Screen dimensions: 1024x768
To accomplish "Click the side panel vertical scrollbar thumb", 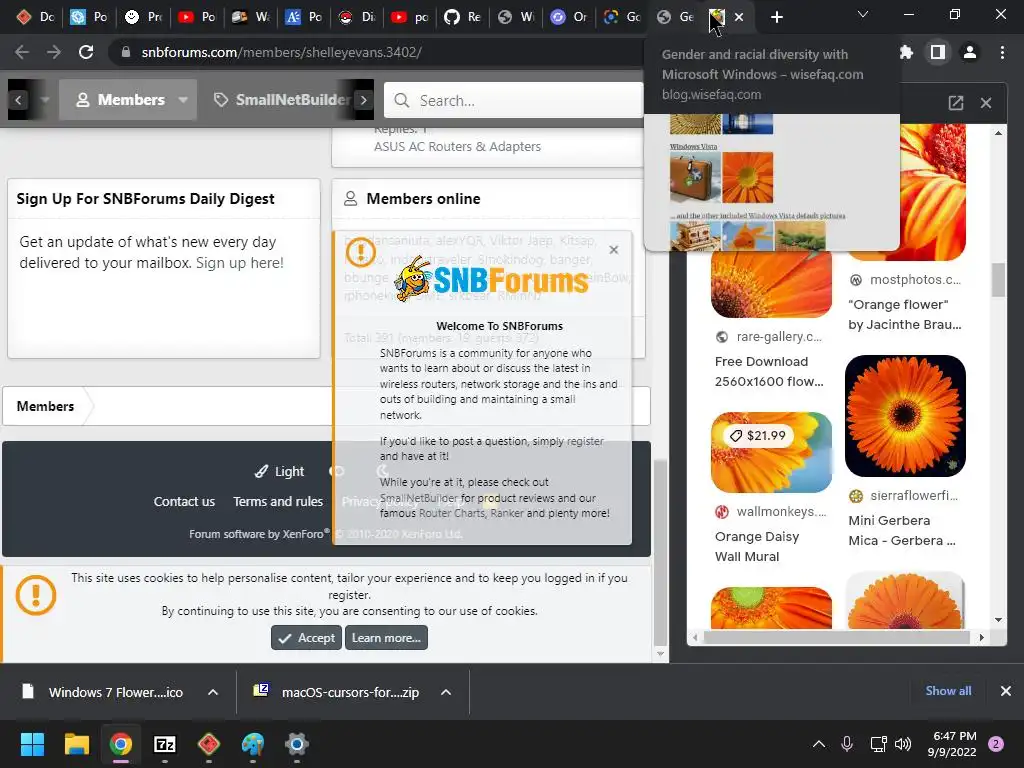I will (998, 280).
